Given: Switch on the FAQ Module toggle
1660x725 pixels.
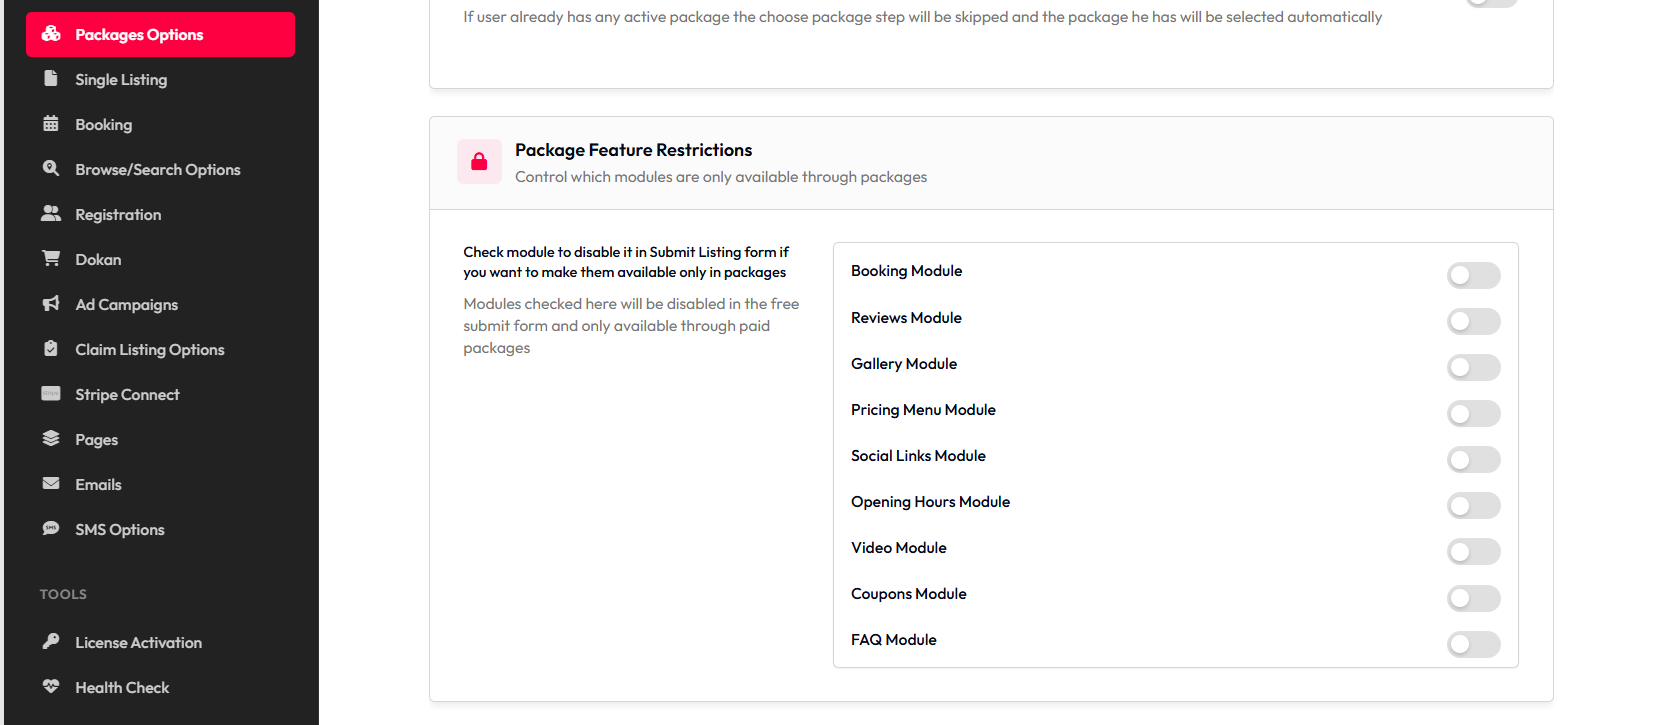Looking at the screenshot, I should pyautogui.click(x=1473, y=644).
